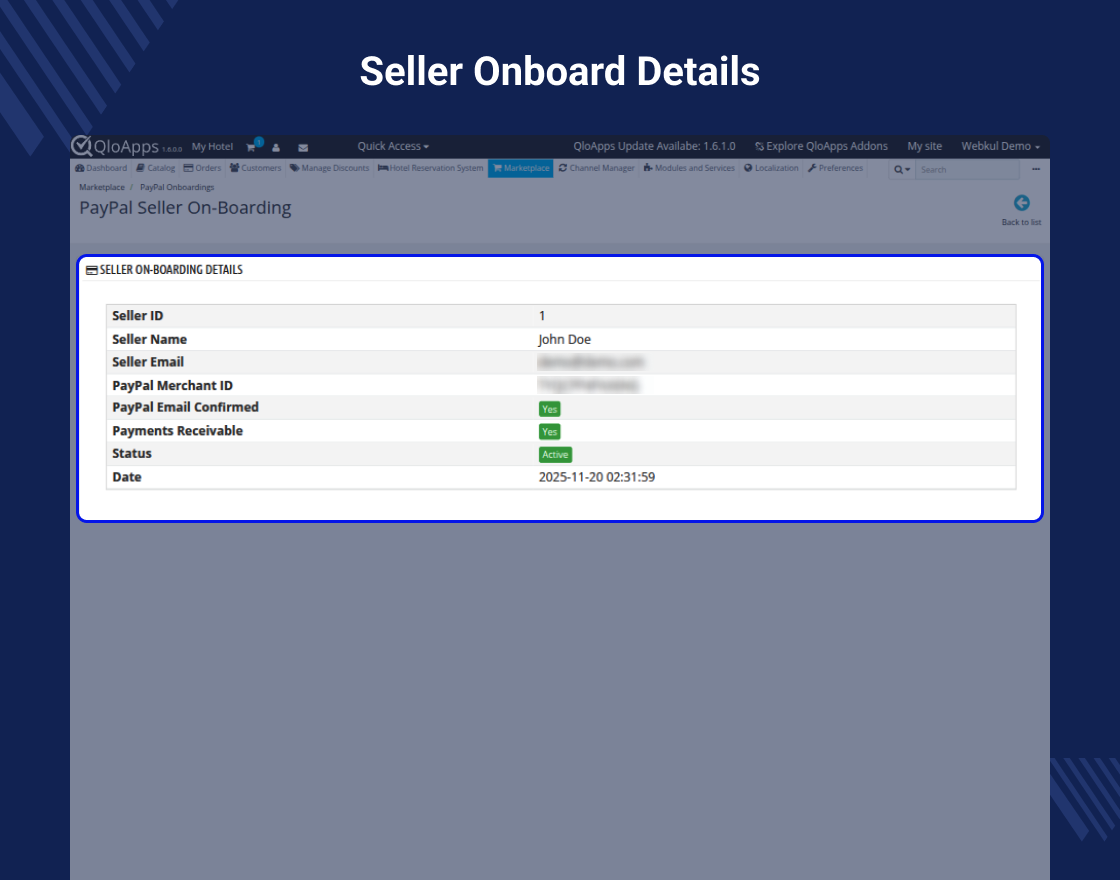The image size is (1120, 880).
Task: Open the customers notification person icon
Action: [x=276, y=147]
